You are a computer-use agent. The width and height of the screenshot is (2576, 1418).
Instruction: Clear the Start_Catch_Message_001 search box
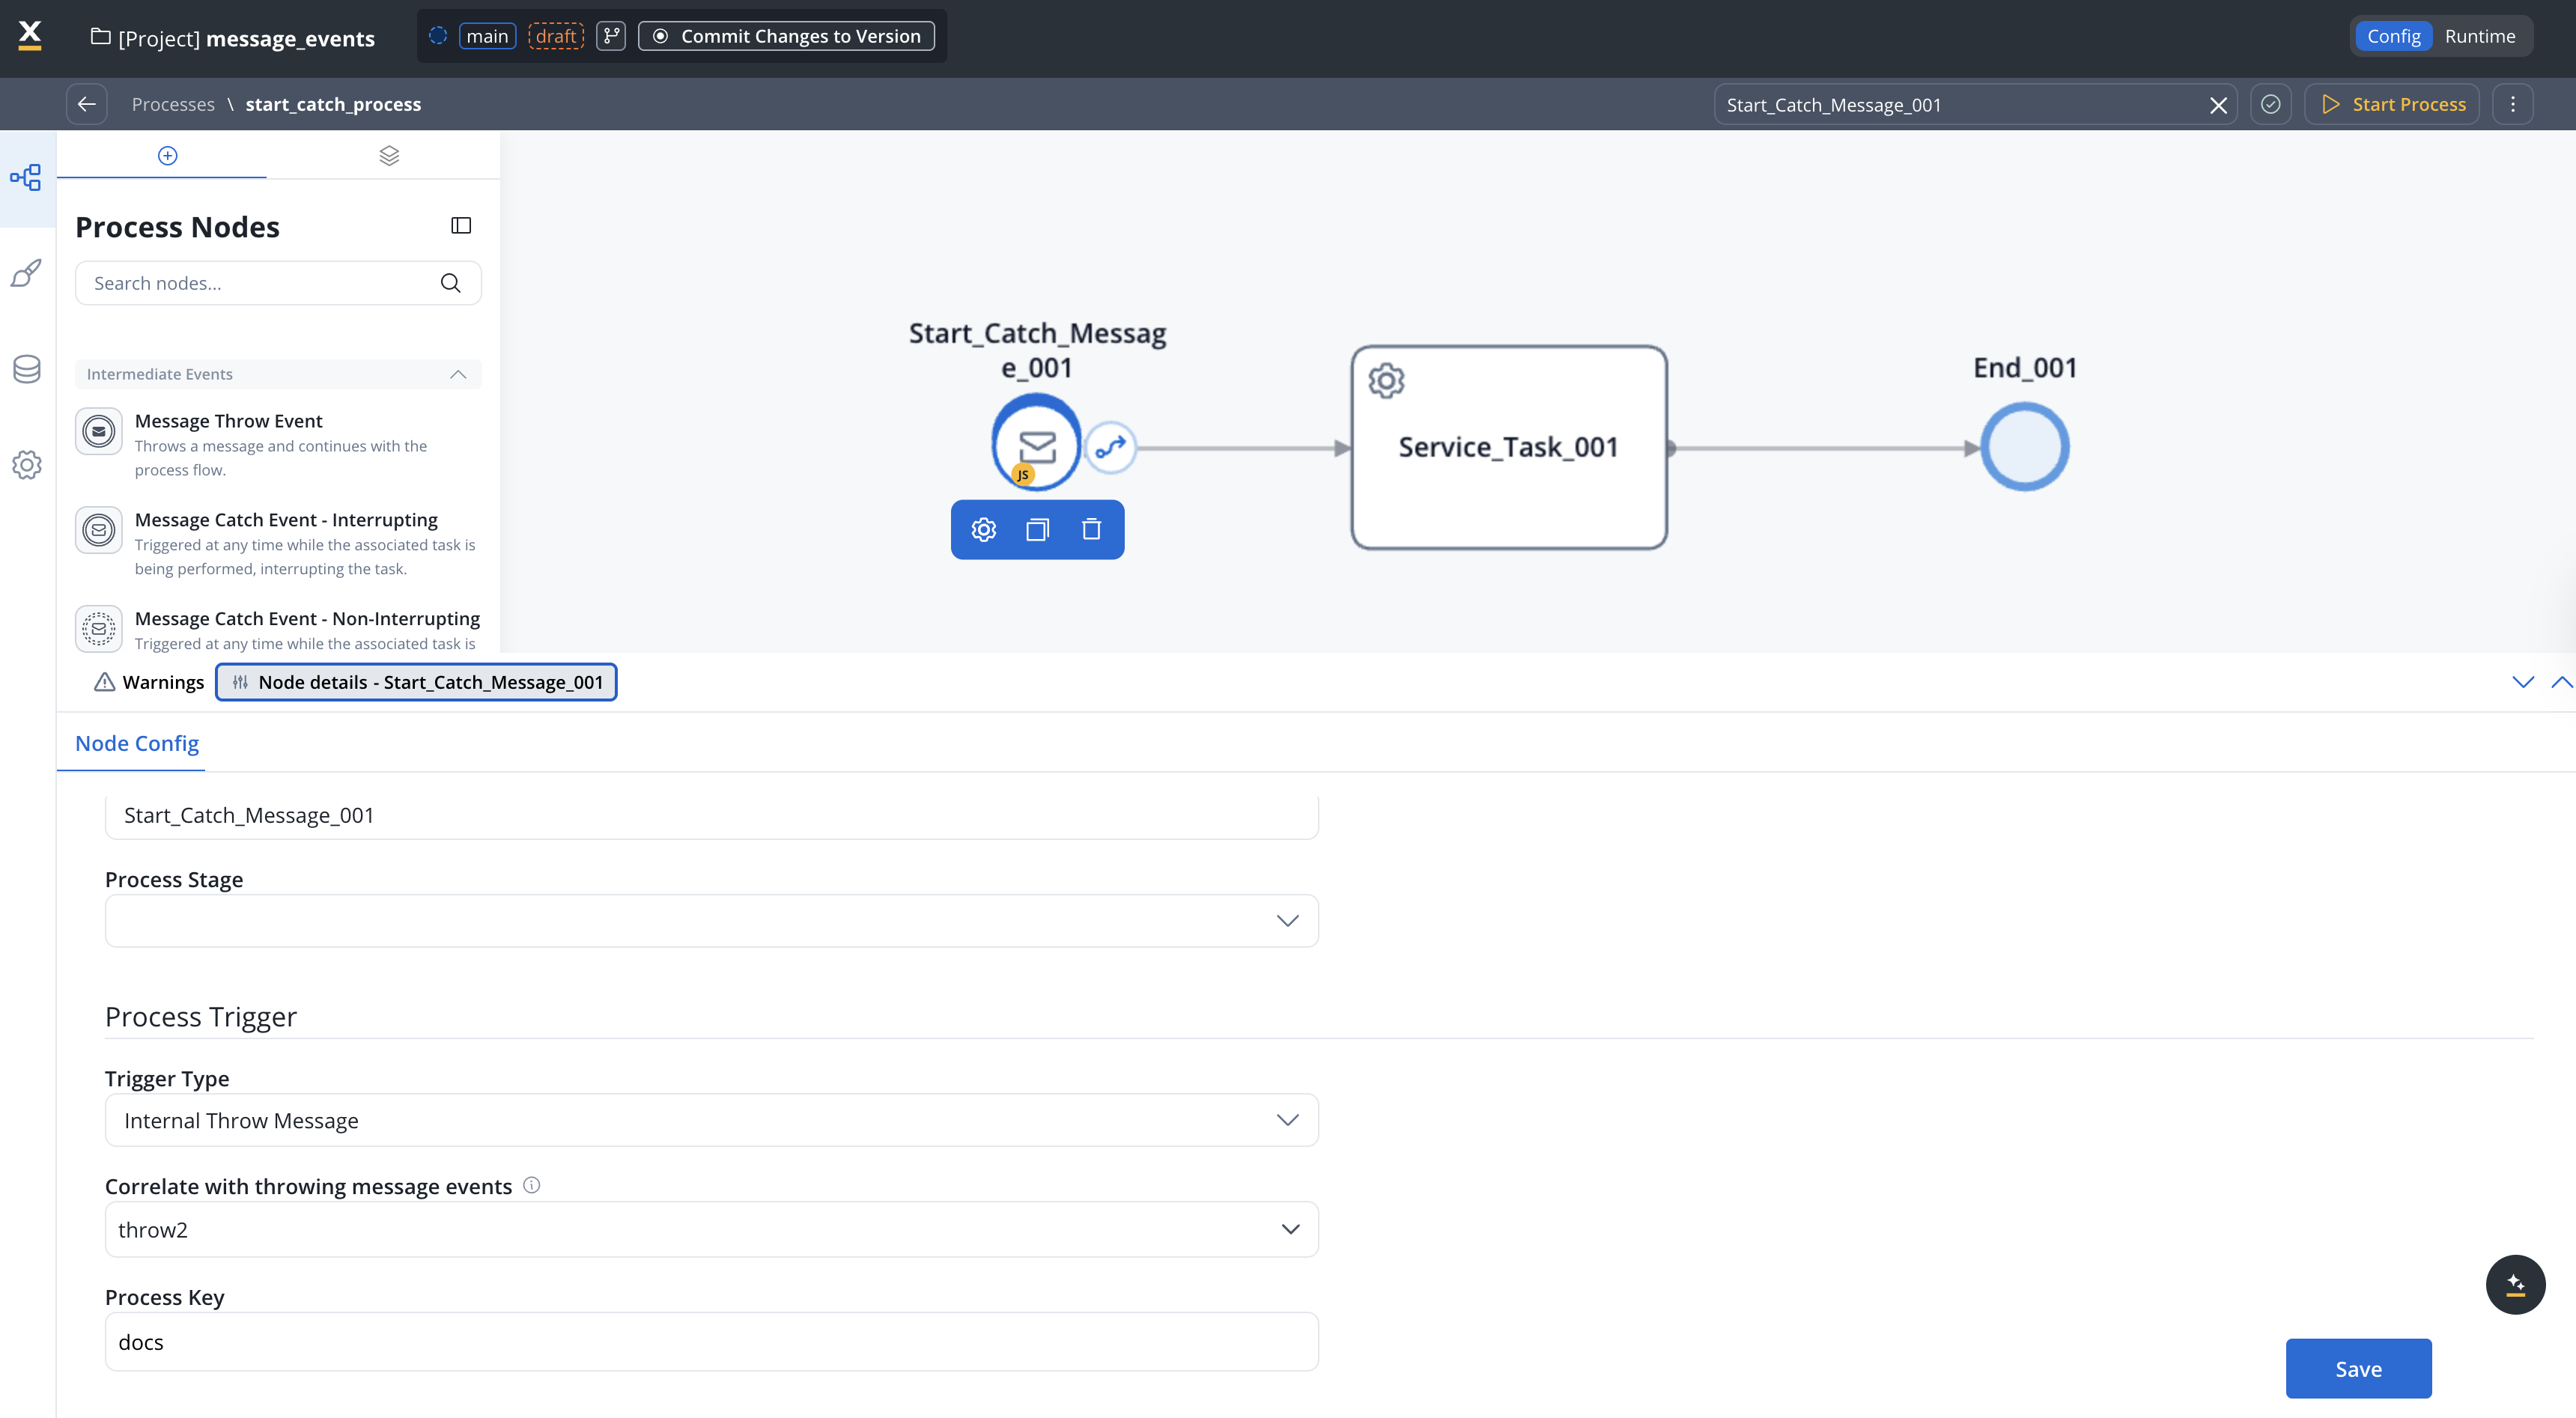click(x=2217, y=105)
